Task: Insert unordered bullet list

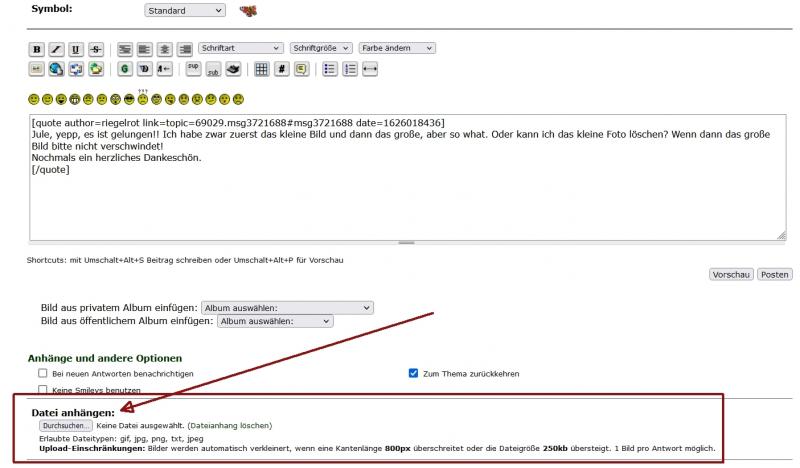Action: [x=329, y=70]
